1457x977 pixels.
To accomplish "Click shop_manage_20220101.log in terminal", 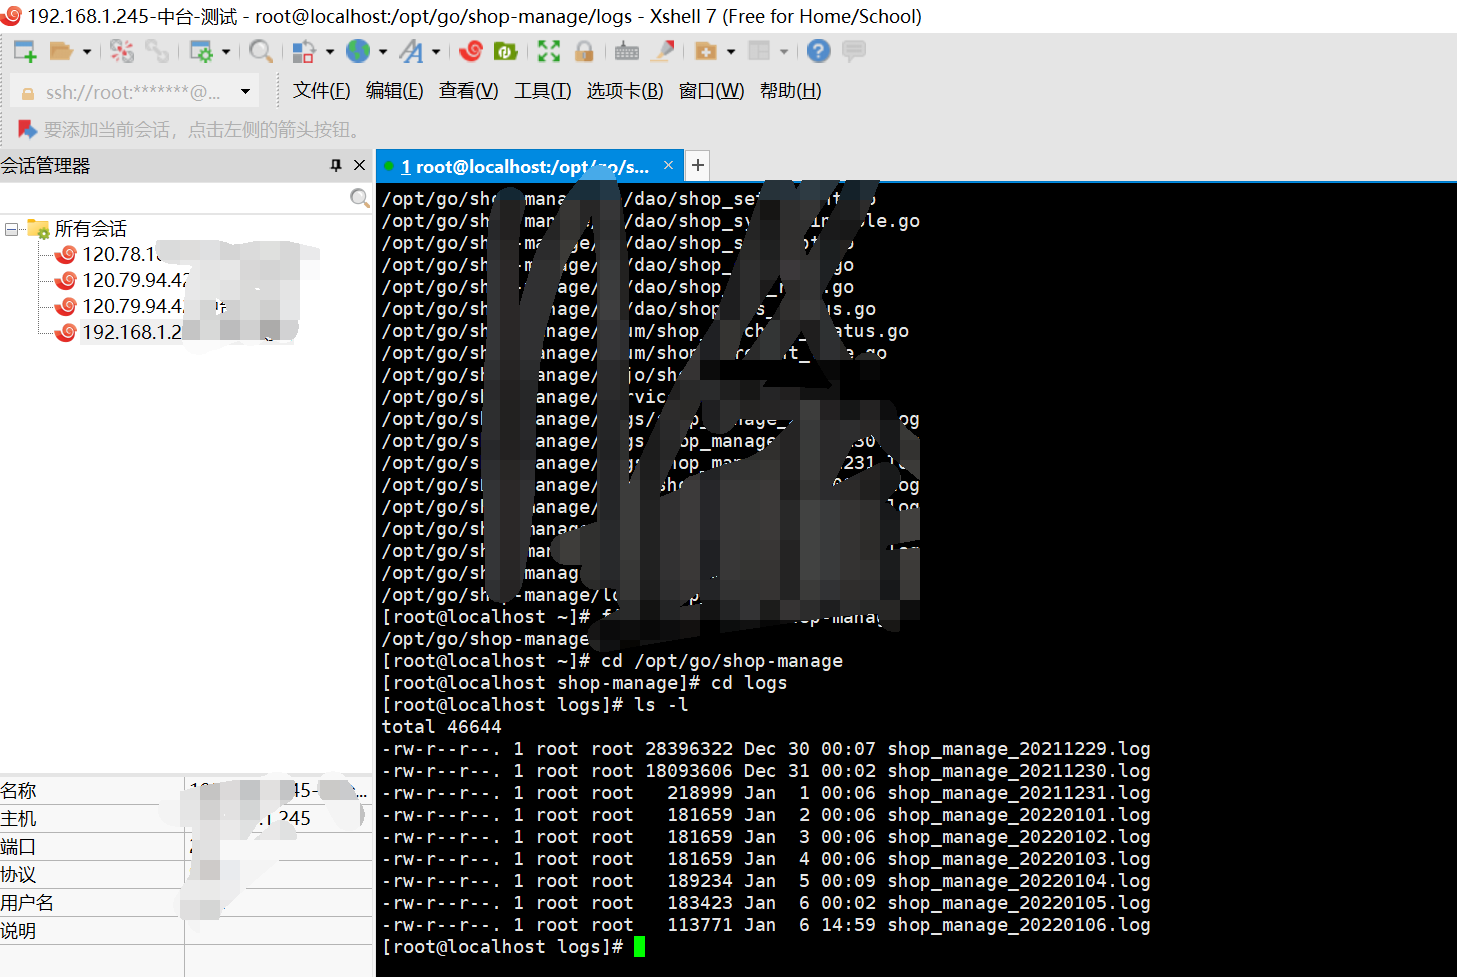I will click(x=1019, y=815).
